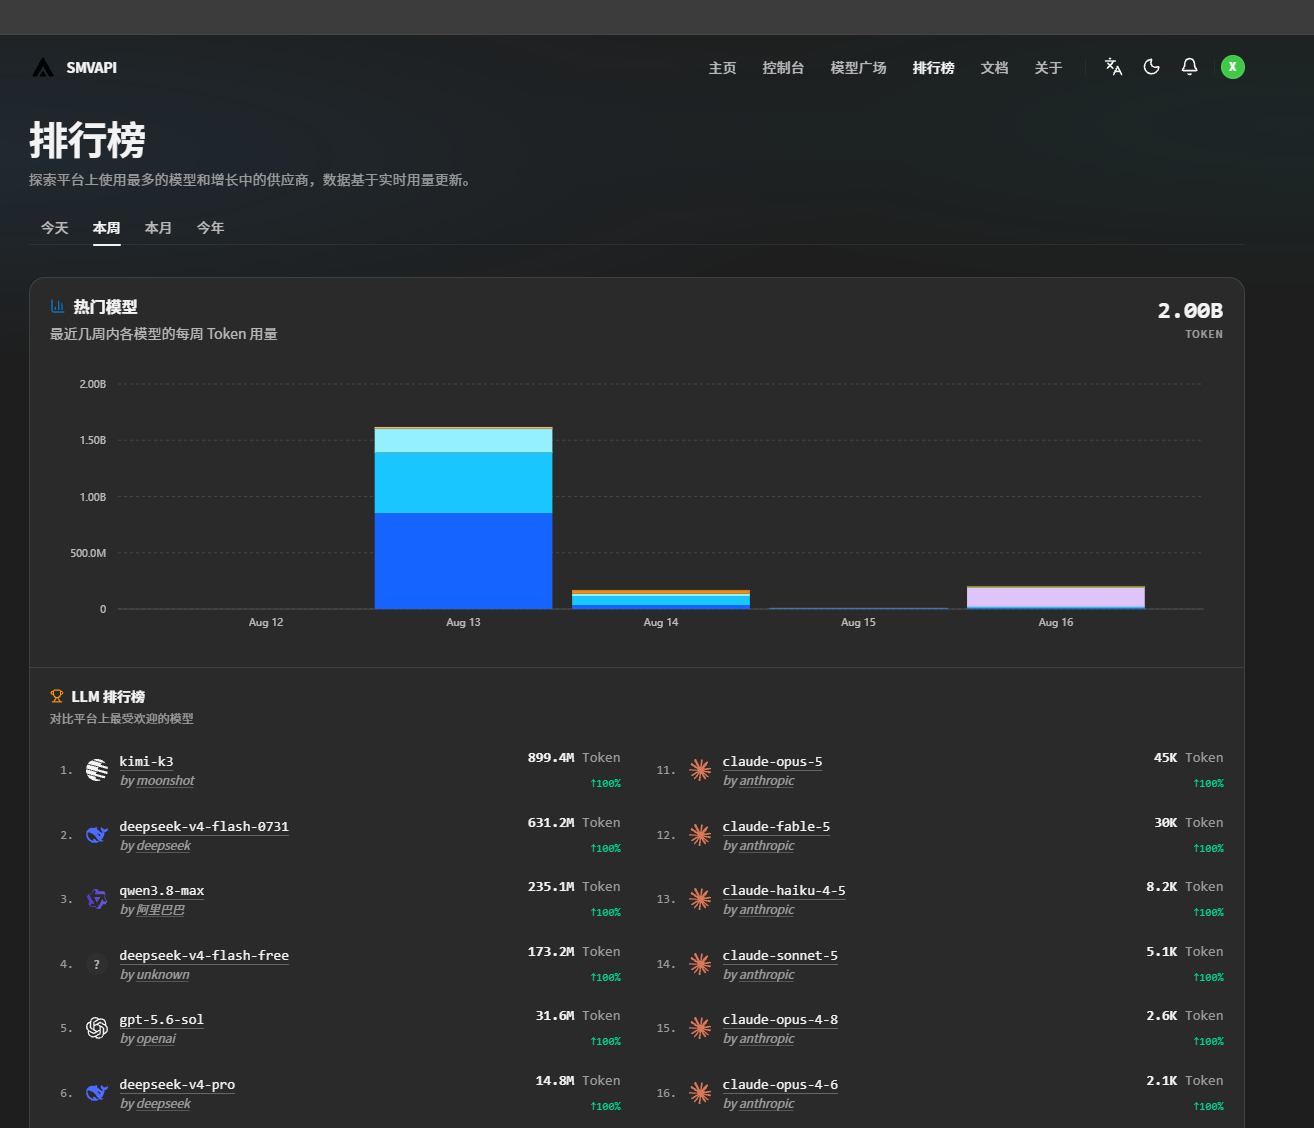Viewport: 1314px width, 1128px height.
Task: Click the unknown provider question-mark icon
Action: [x=97, y=964]
